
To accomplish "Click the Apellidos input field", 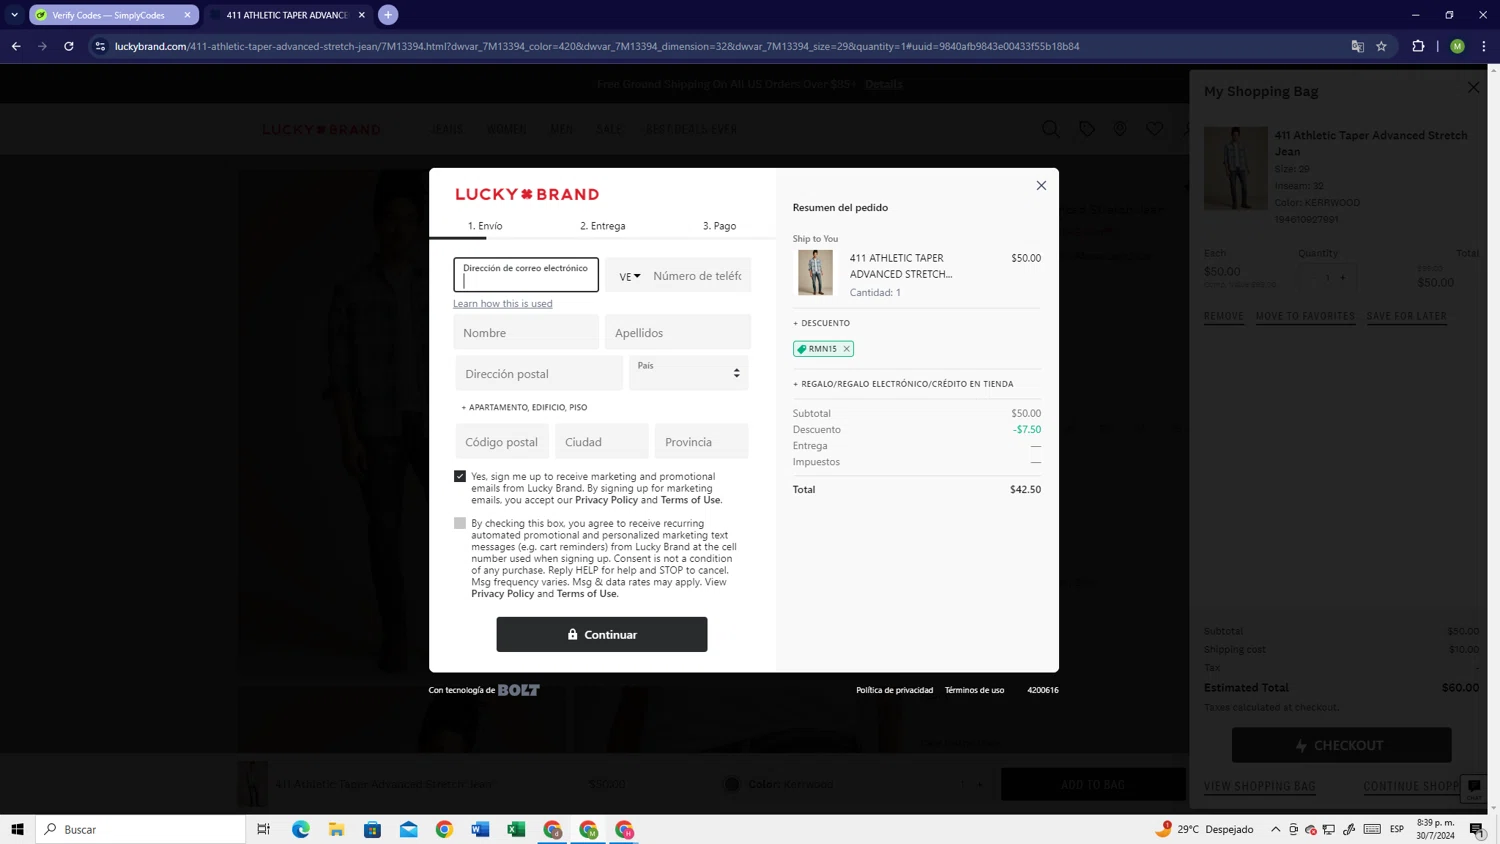I will pyautogui.click(x=677, y=332).
